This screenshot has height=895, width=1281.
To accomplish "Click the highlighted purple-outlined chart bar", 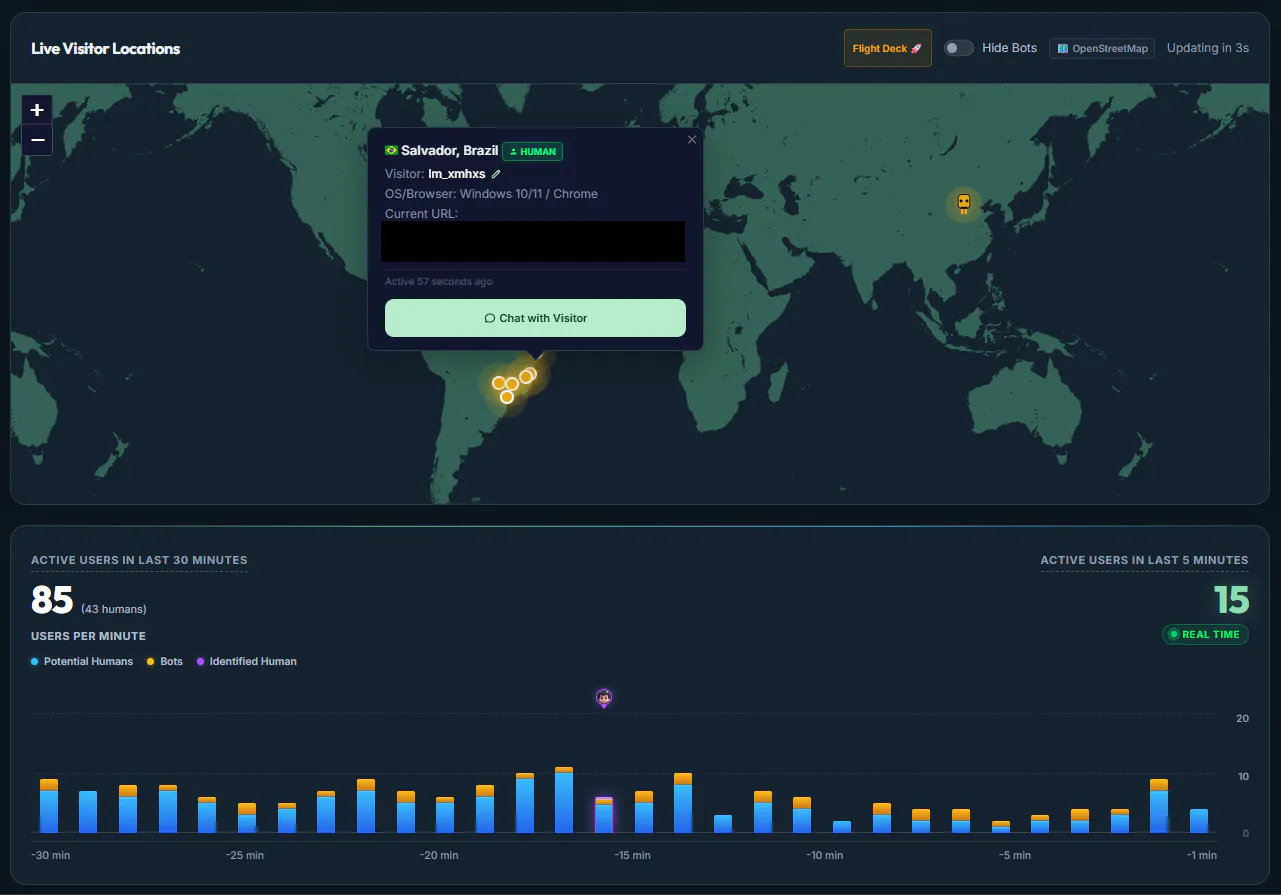I will click(604, 815).
